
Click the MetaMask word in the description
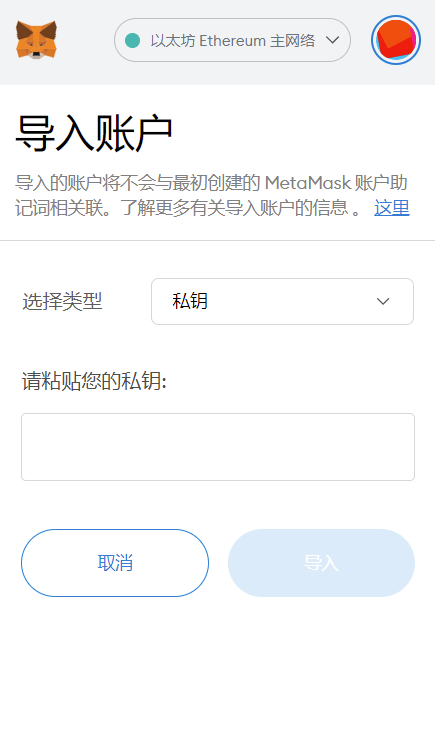tap(308, 183)
